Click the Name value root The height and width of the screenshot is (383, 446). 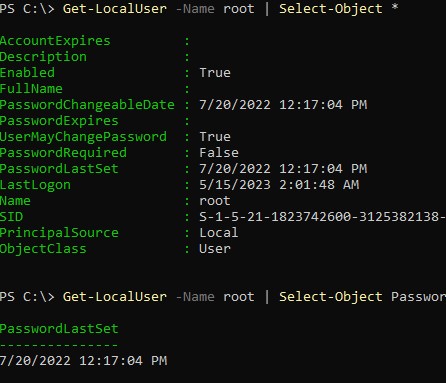[x=215, y=201]
